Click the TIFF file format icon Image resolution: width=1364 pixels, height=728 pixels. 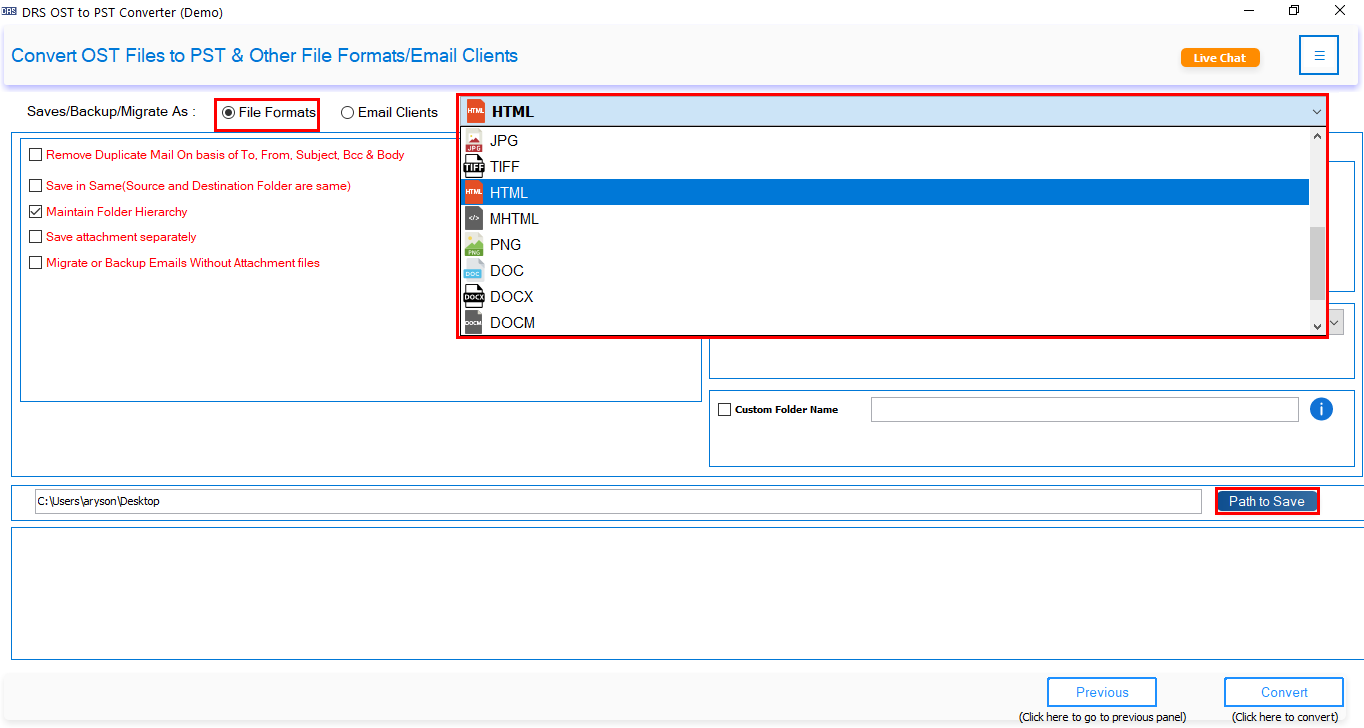point(474,167)
